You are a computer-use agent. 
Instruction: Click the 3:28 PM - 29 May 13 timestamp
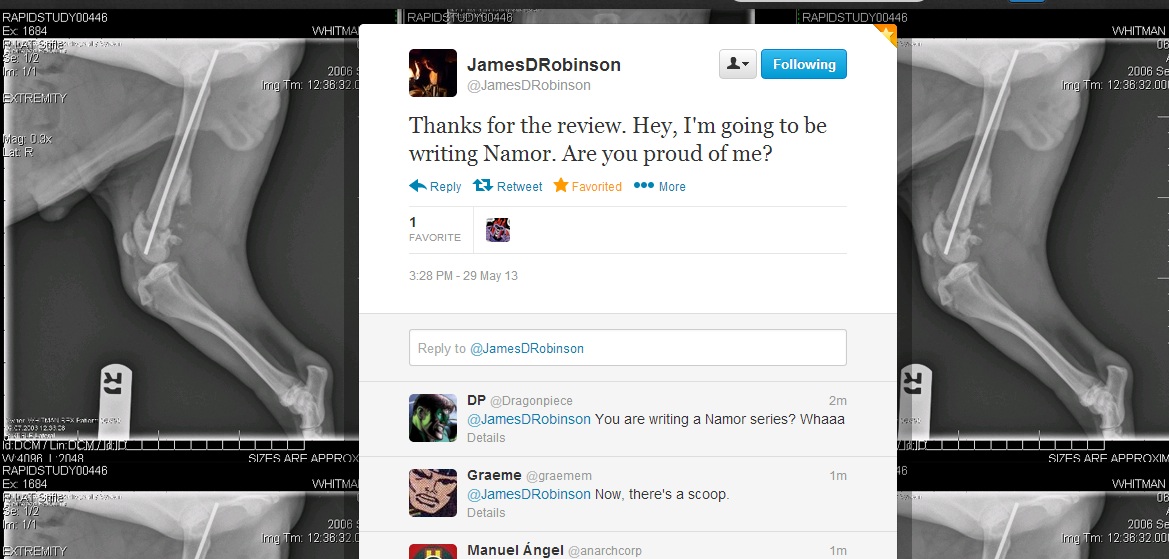(x=463, y=276)
